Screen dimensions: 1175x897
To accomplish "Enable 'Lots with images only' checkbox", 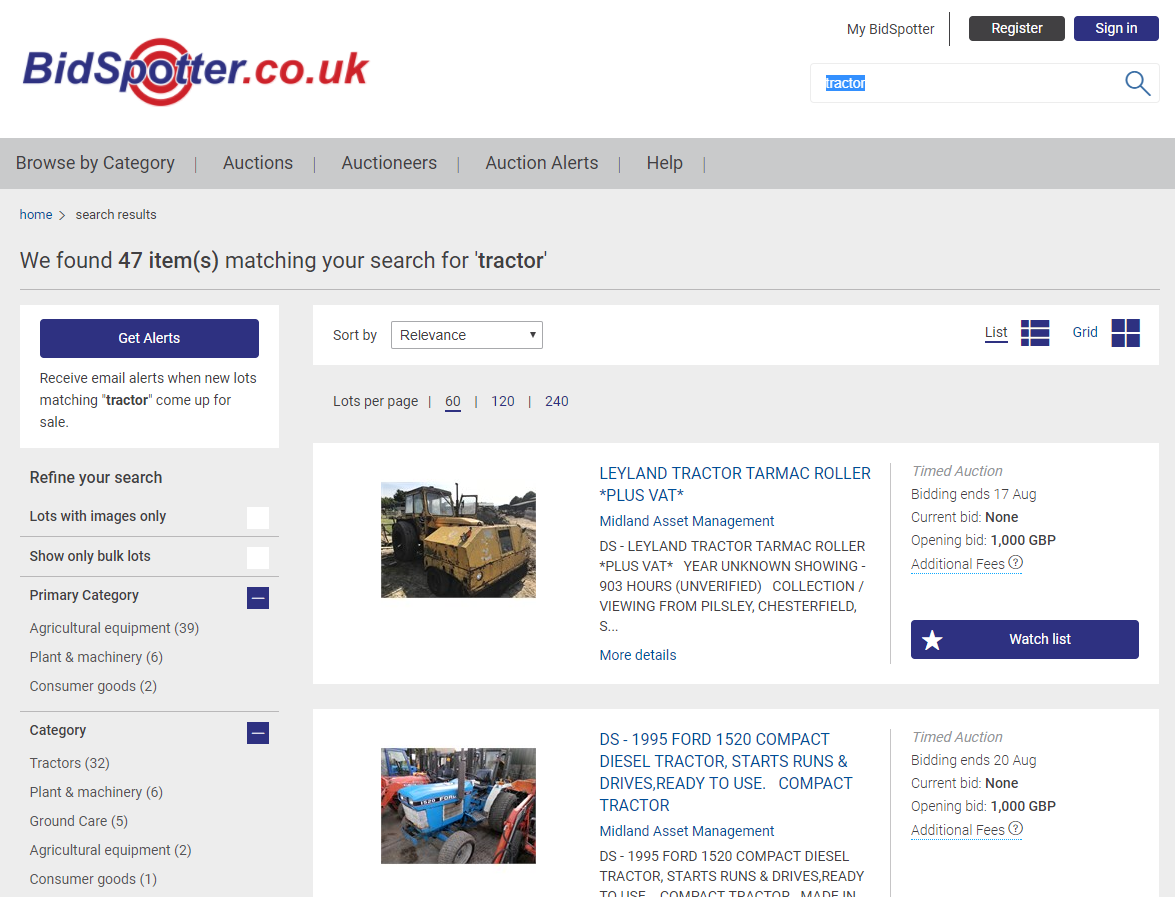I will 258,517.
